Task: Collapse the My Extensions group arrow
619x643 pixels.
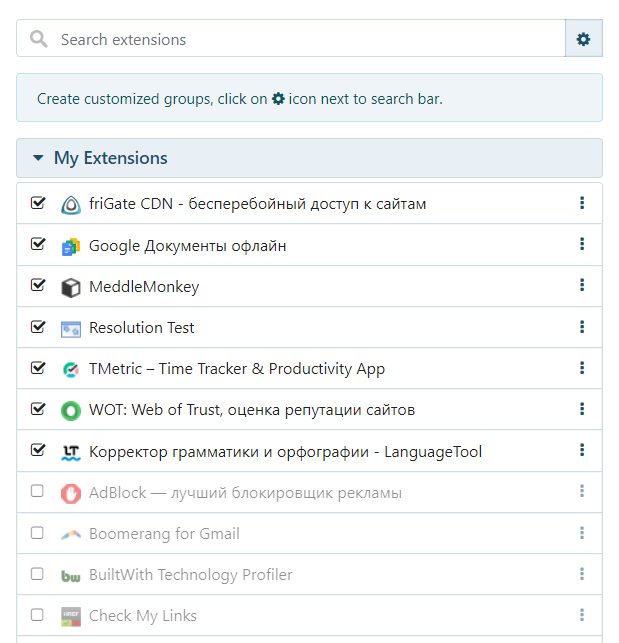Action: 38,158
